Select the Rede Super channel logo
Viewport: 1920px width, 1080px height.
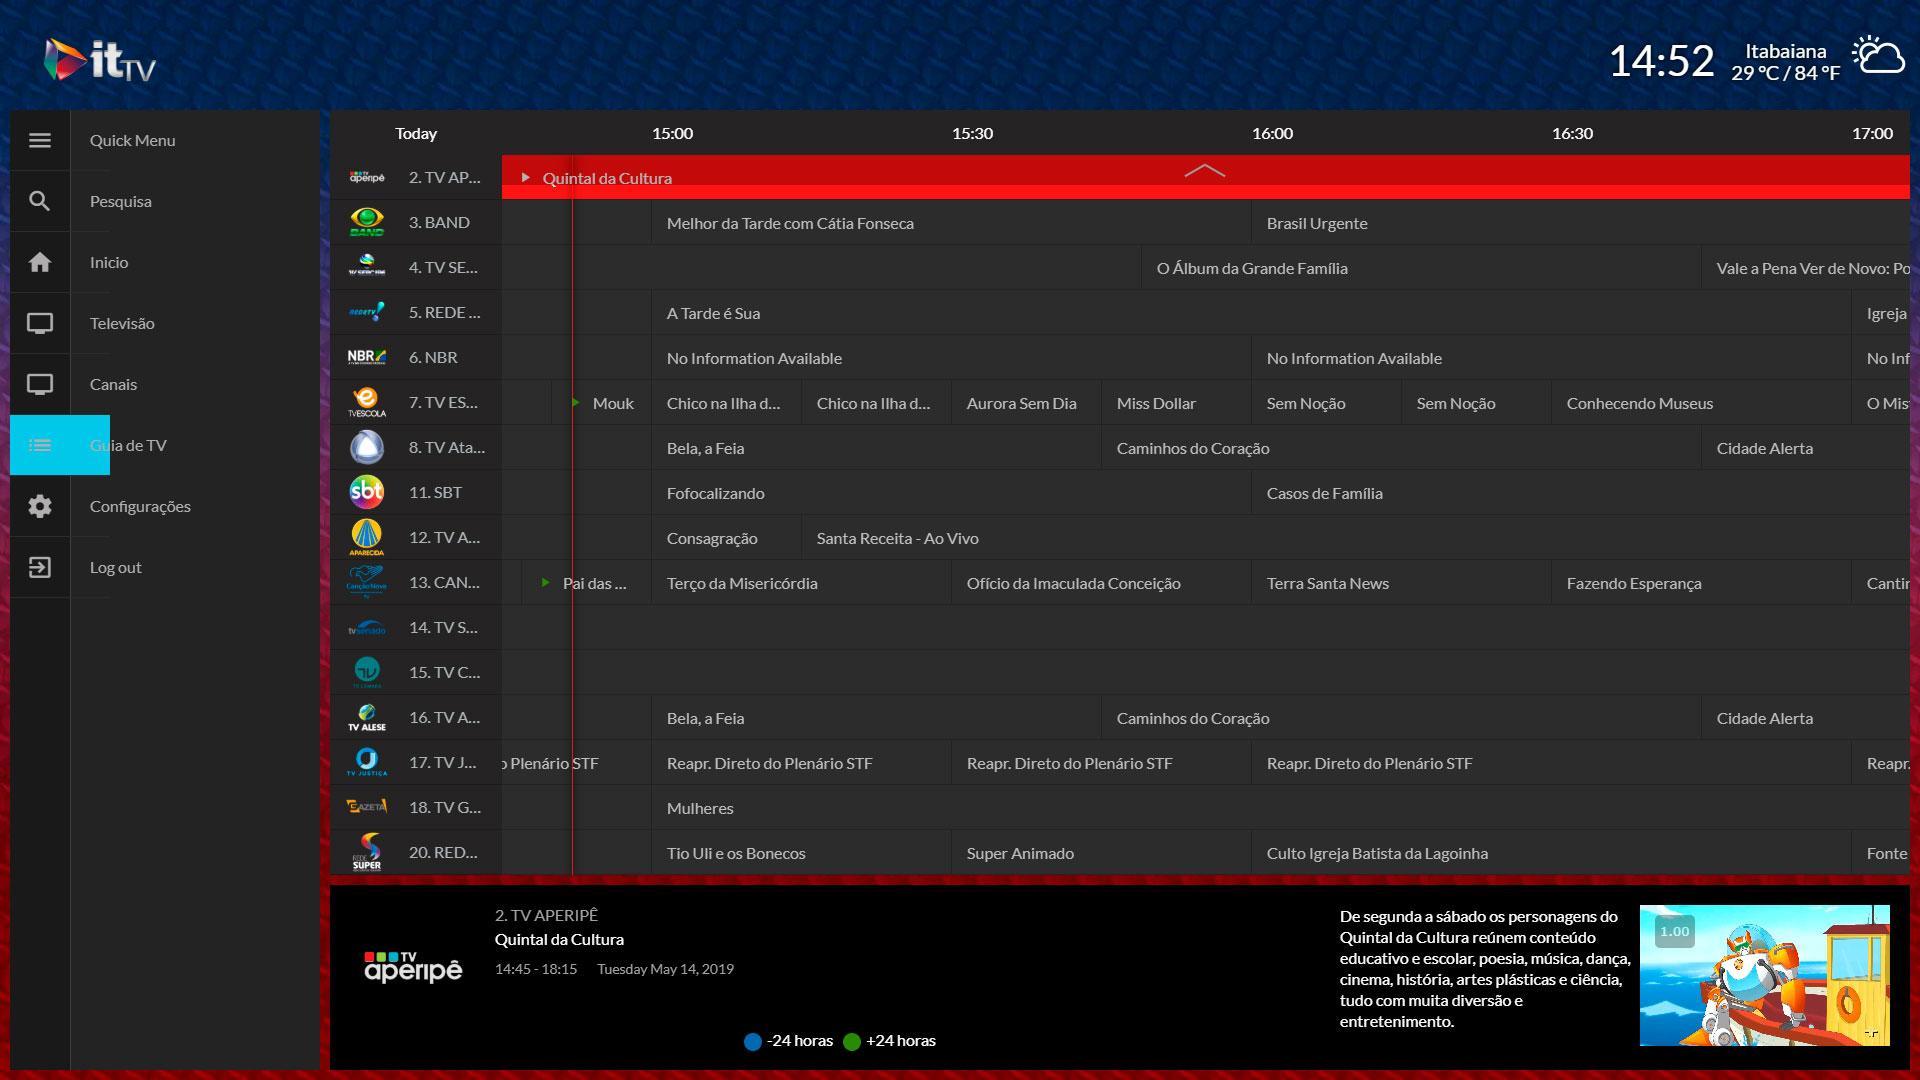click(367, 852)
